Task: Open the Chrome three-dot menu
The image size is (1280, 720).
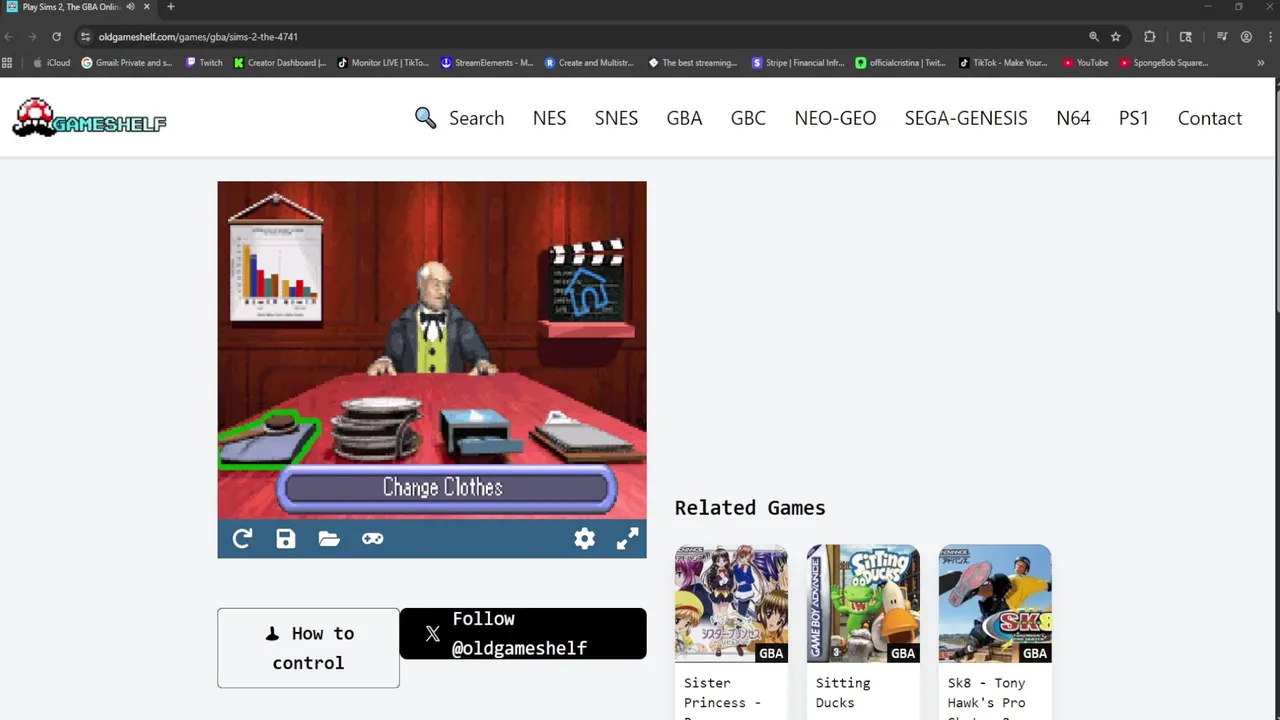Action: coord(1269,37)
